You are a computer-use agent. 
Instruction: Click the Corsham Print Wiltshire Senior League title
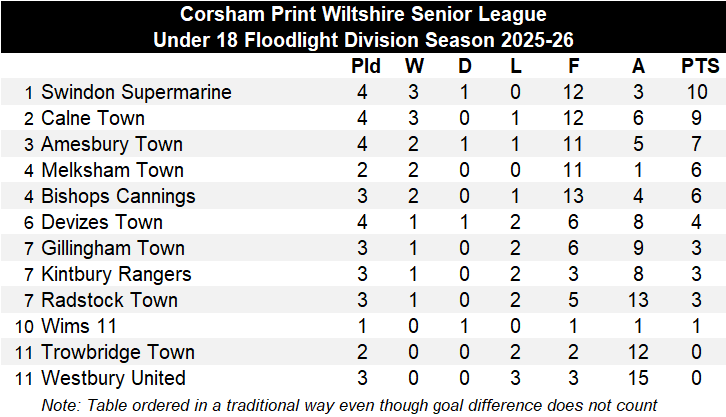coord(363,14)
